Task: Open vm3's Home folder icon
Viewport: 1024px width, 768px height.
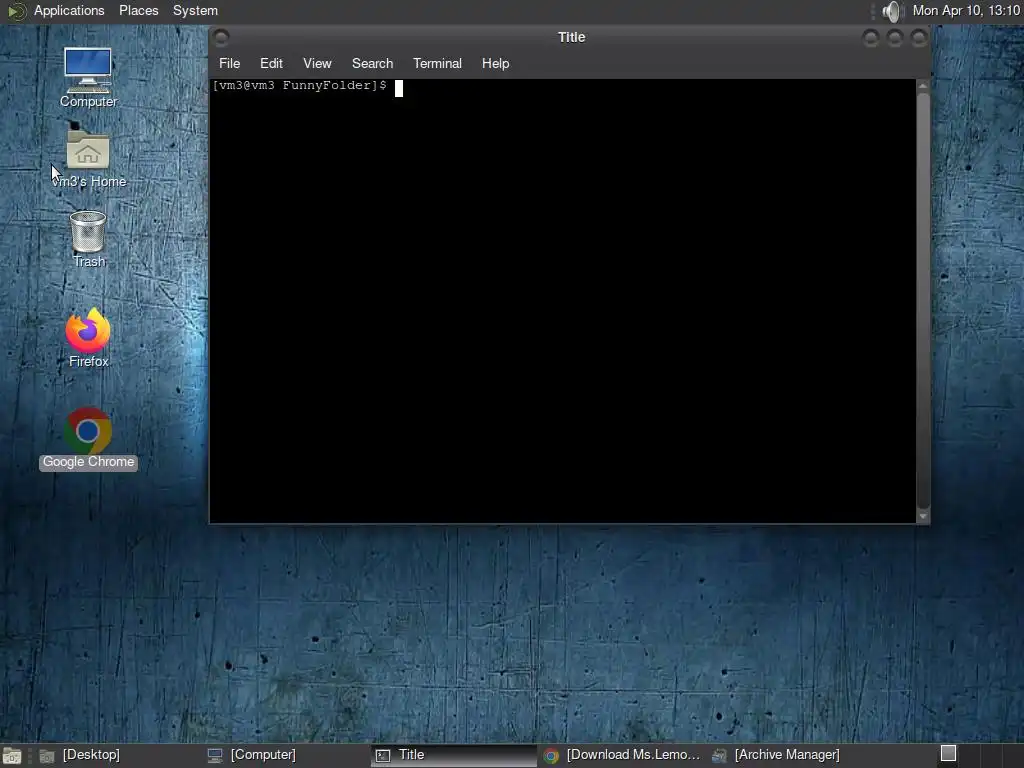Action: pos(88,155)
